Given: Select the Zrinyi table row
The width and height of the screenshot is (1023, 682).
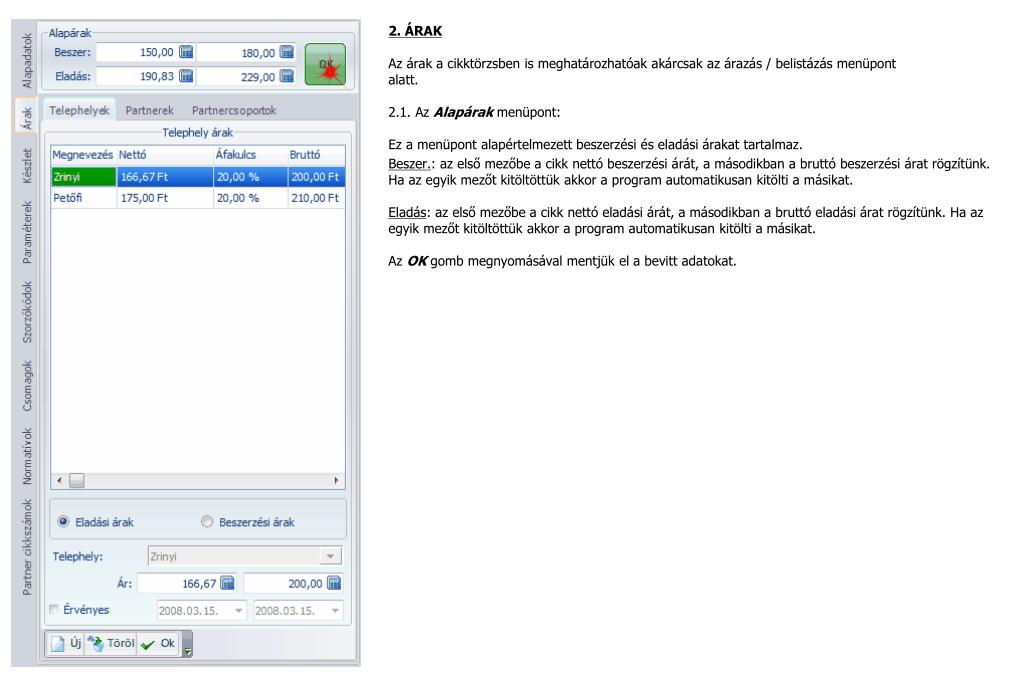Looking at the screenshot, I should [198, 177].
